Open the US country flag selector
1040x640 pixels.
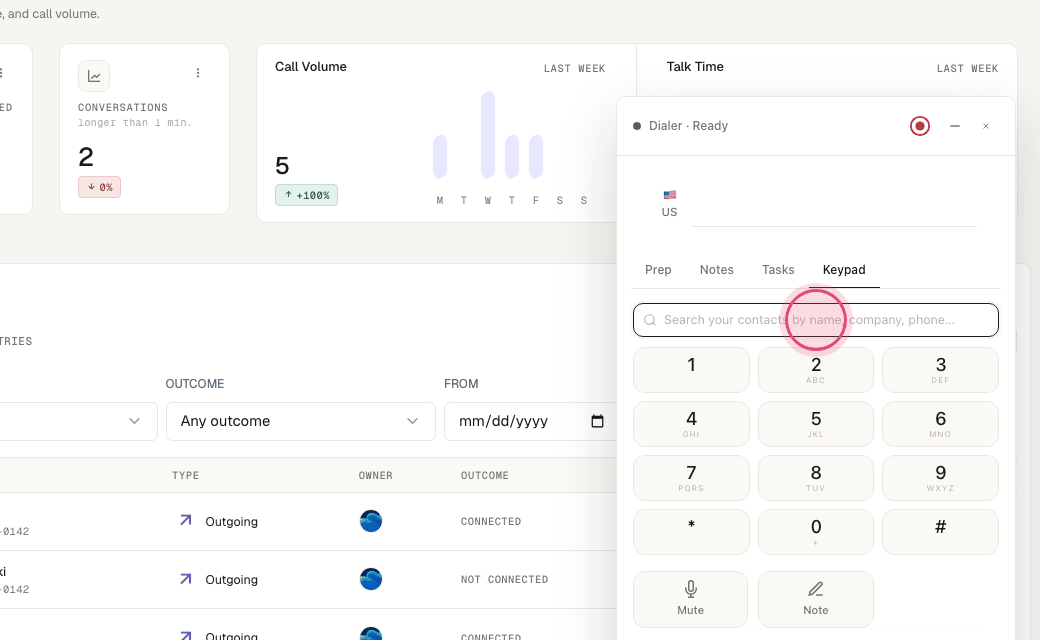point(669,204)
